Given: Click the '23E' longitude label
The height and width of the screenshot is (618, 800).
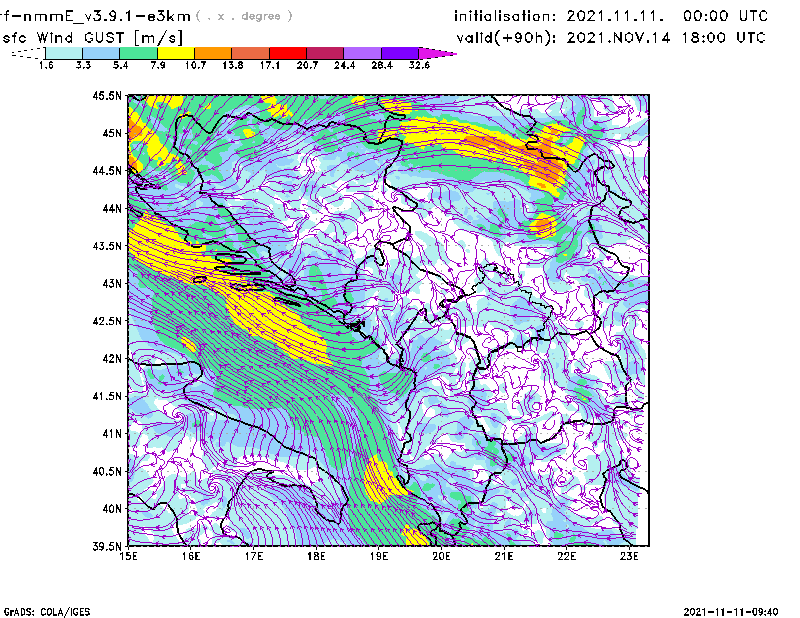Looking at the screenshot, I should (x=629, y=556).
